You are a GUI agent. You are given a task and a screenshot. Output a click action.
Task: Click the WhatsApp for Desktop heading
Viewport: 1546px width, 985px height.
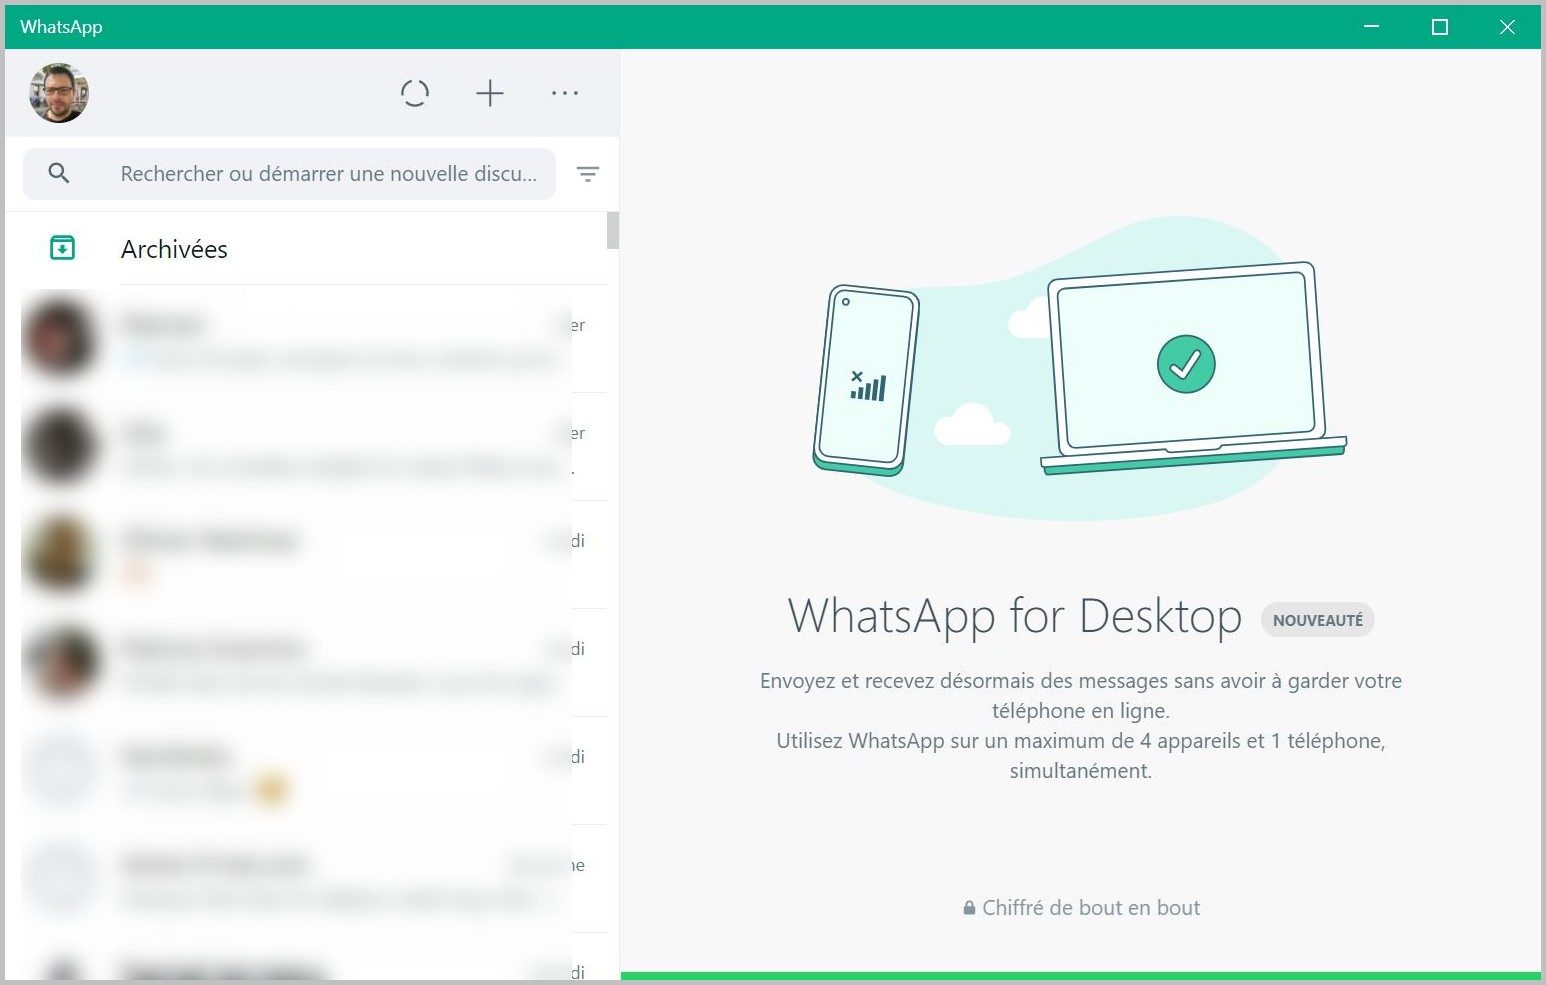coord(1014,616)
